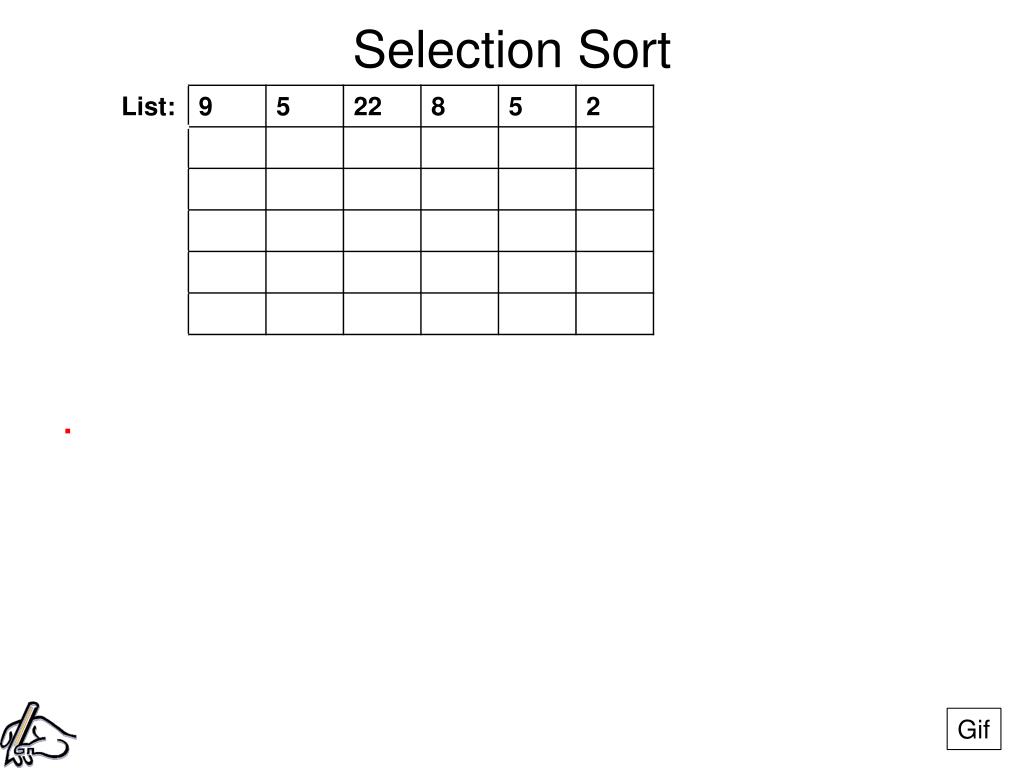Select the cell containing 8
This screenshot has width=1024, height=768.
(x=460, y=106)
